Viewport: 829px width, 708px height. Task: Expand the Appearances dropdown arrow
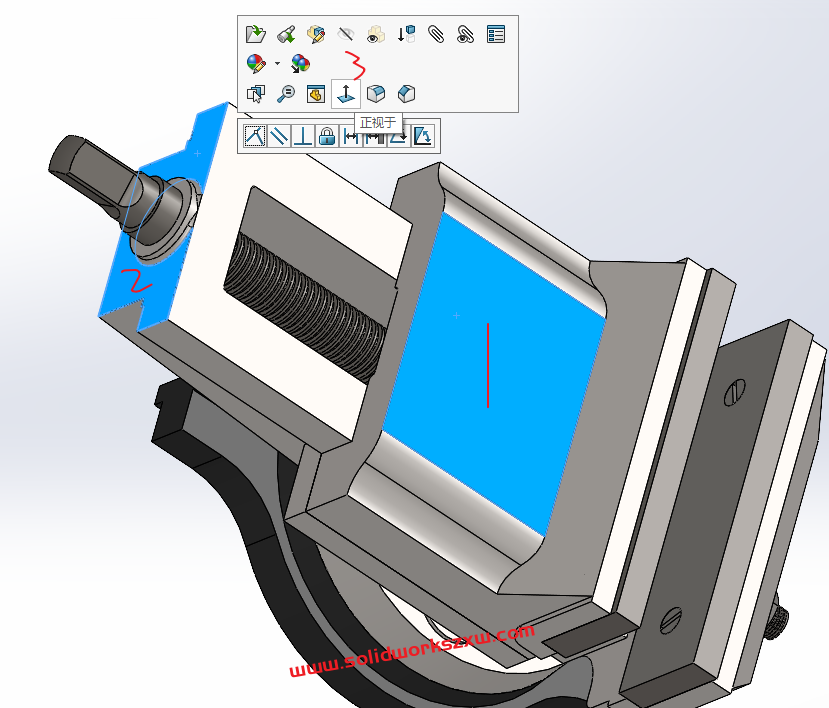point(277,64)
